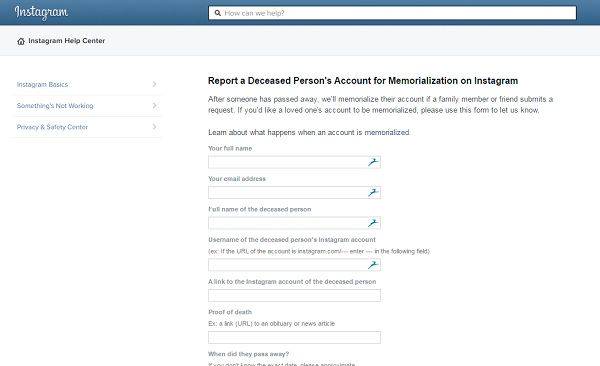The height and width of the screenshot is (366, 600).
Task: Click the Proof of death input field
Action: [294, 337]
